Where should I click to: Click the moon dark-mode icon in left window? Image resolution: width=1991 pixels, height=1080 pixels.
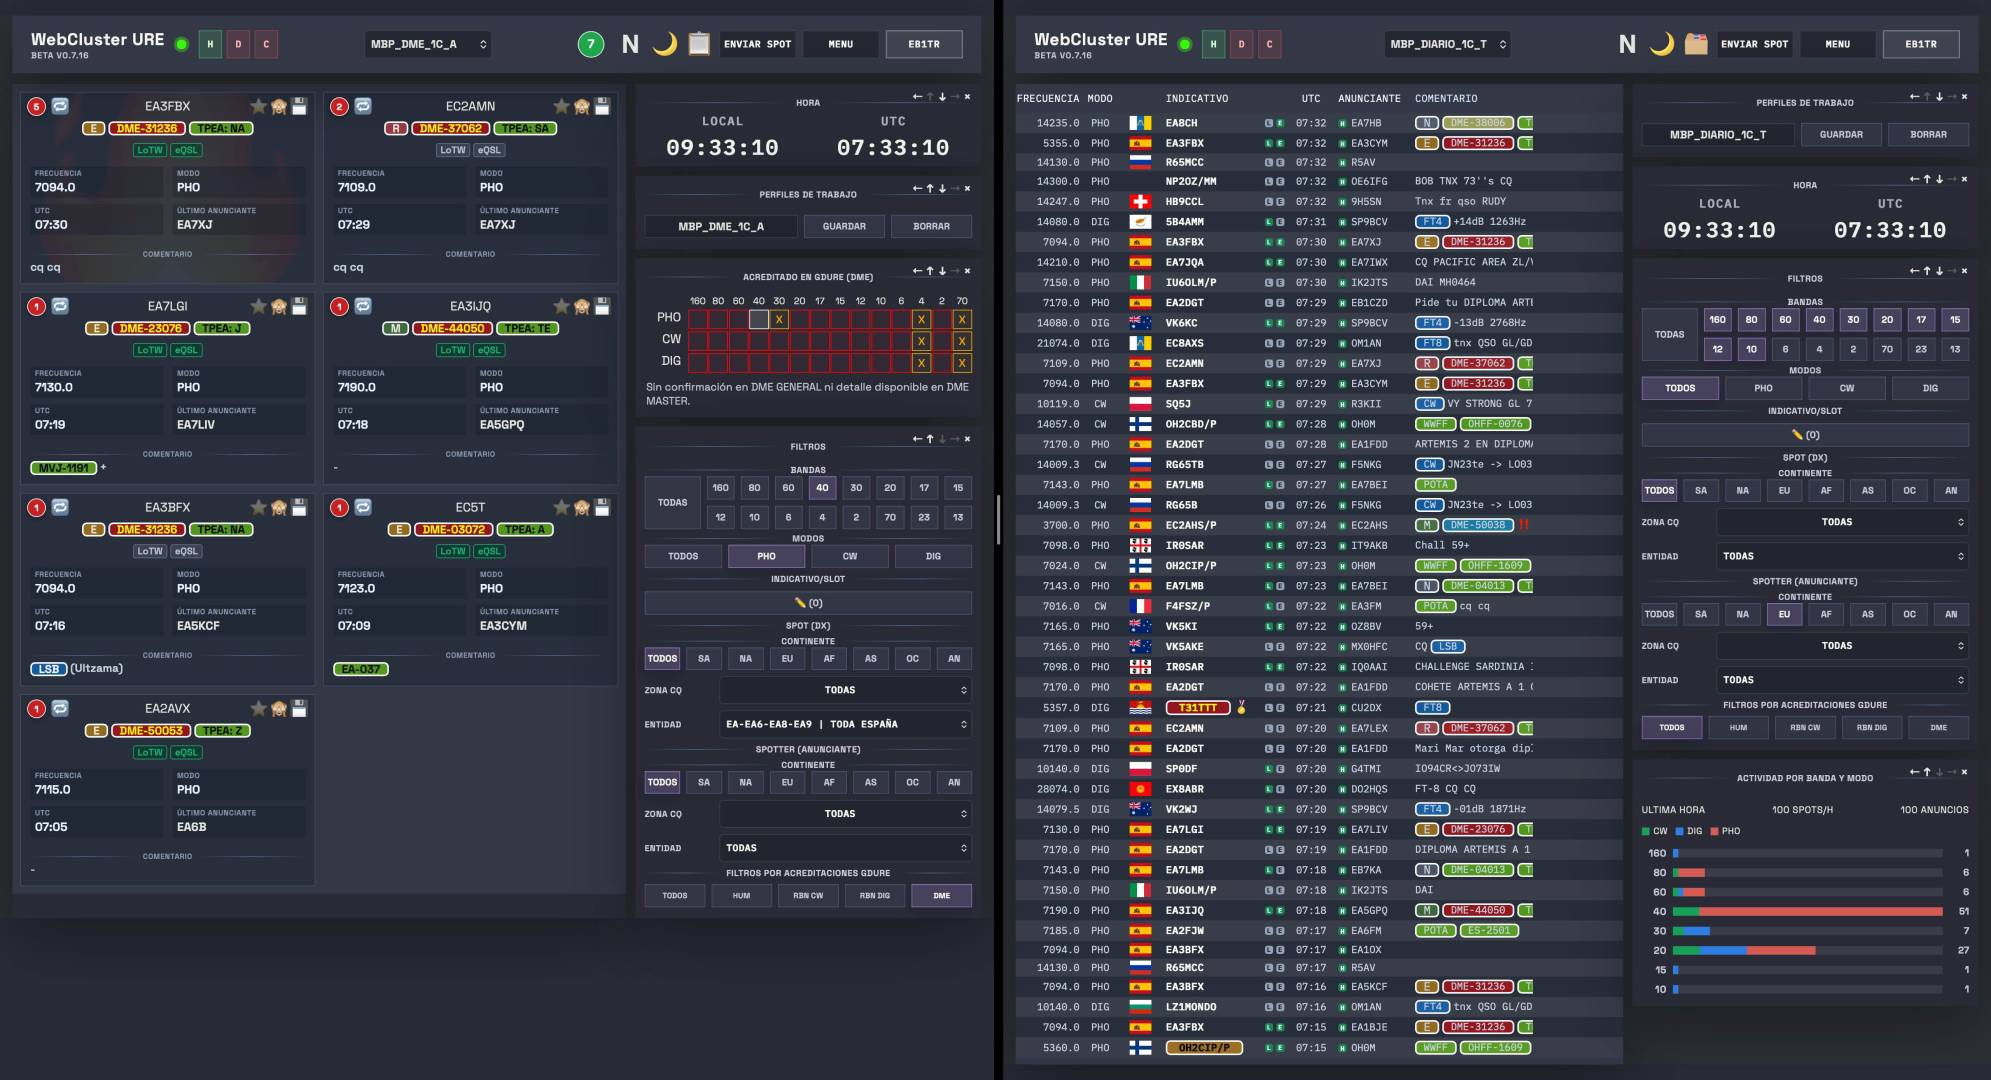point(665,44)
